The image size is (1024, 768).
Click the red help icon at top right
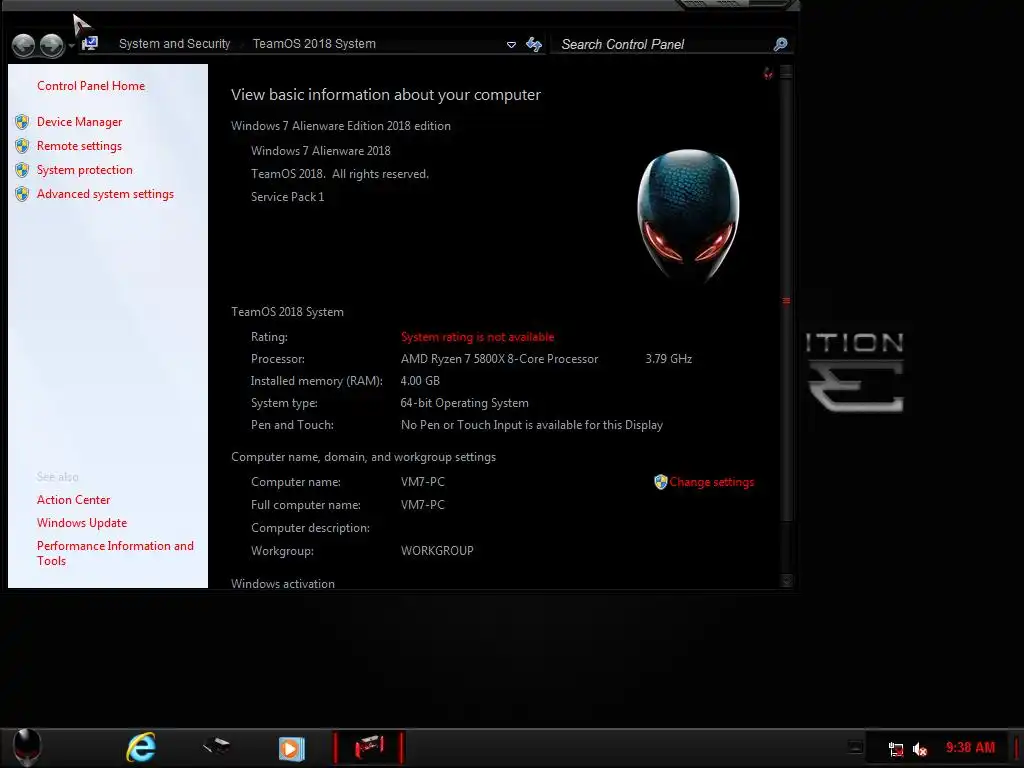[x=769, y=74]
